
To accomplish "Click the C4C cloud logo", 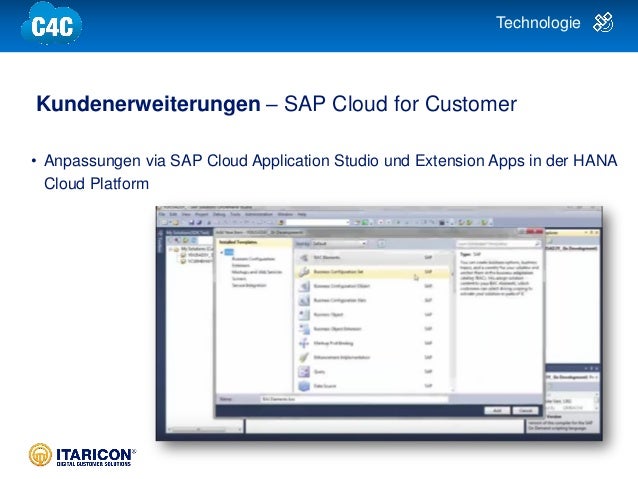I will click(x=52, y=24).
